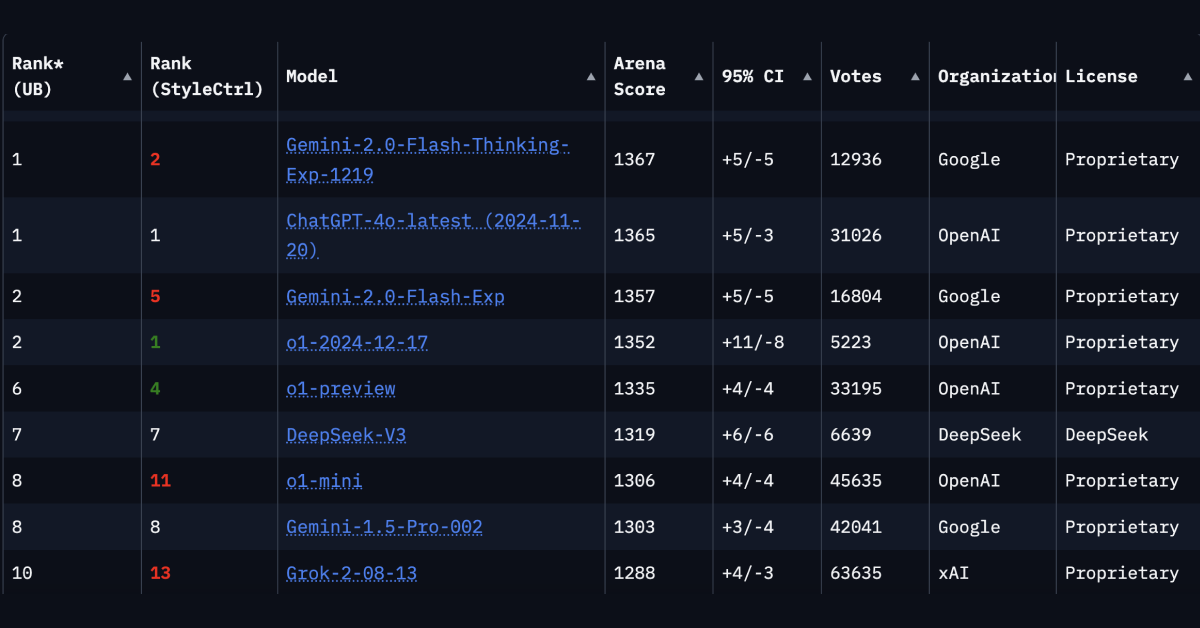
Task: Follow the o1-mini link
Action: pos(324,481)
